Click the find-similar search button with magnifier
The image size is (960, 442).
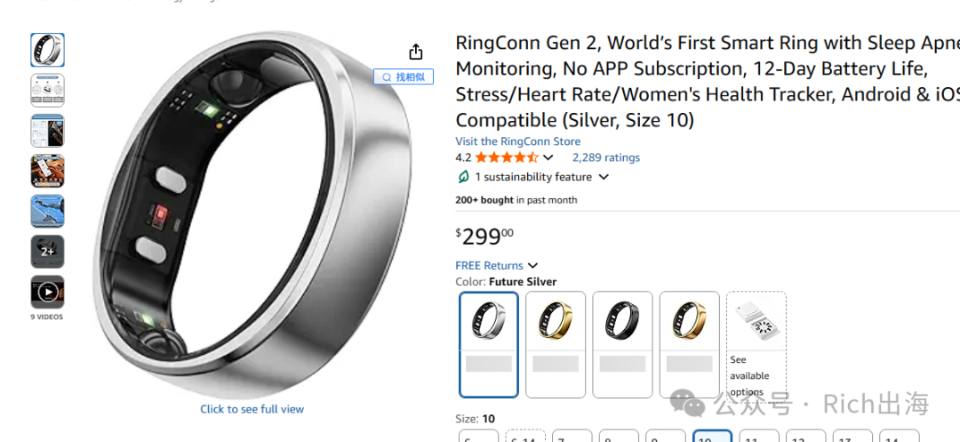click(403, 77)
